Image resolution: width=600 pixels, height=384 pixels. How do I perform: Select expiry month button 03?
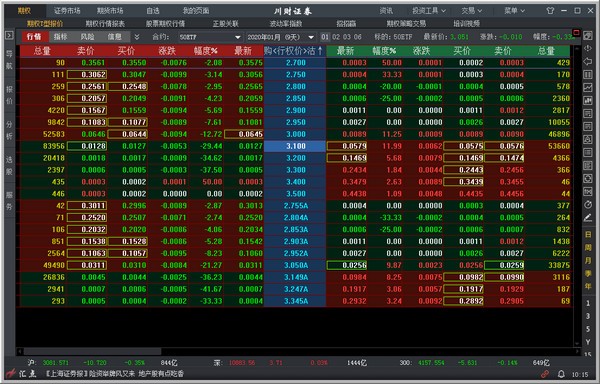pos(347,37)
